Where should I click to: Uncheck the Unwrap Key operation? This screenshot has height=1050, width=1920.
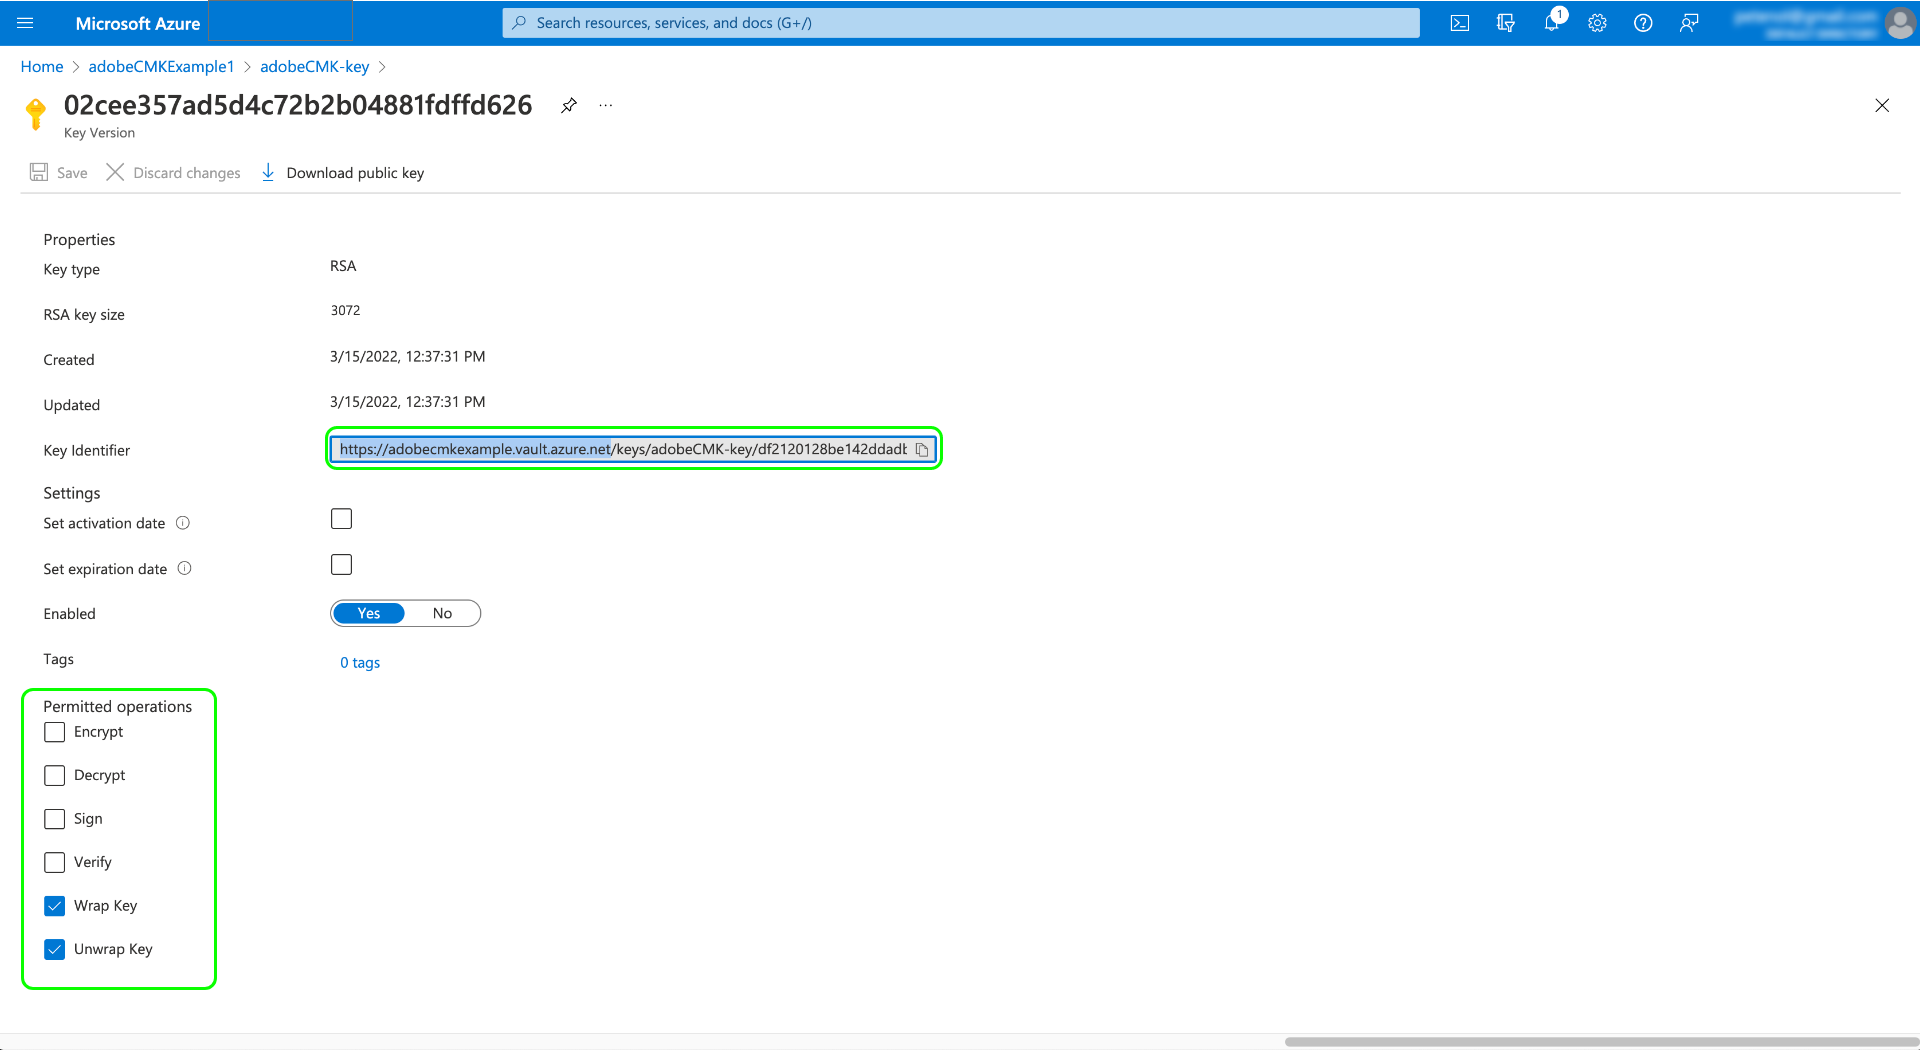point(55,949)
